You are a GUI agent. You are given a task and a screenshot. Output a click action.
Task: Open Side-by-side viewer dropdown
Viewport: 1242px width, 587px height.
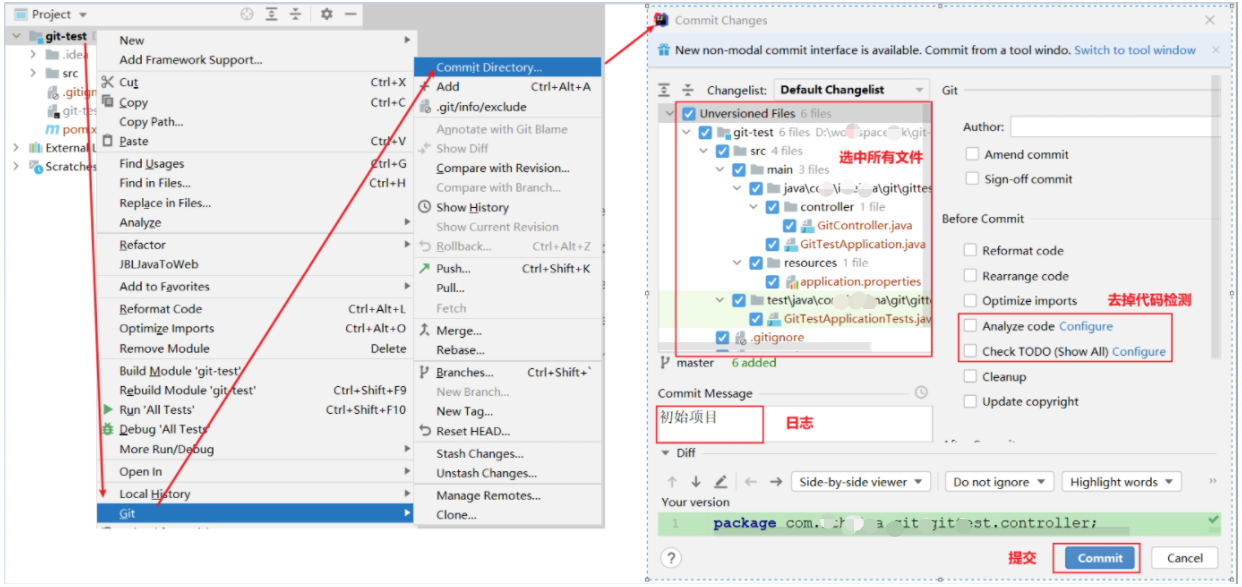(x=861, y=482)
